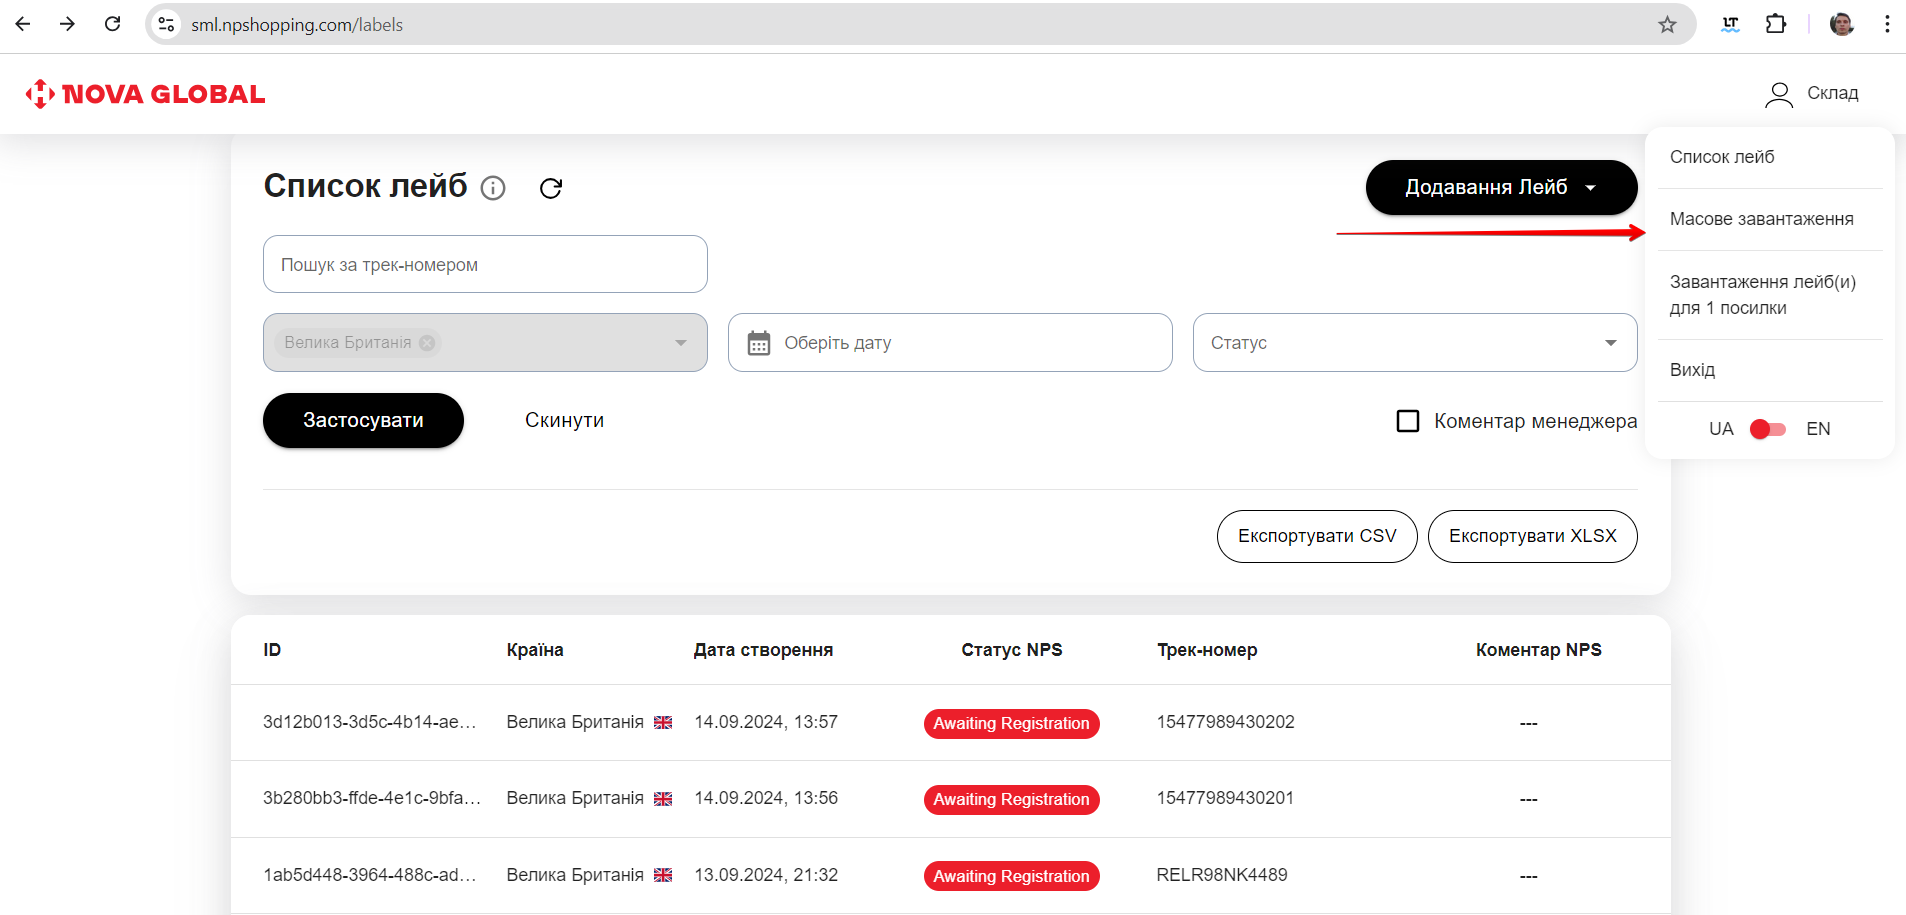The image size is (1906, 915).
Task: Click the Дата створення column header
Action: pos(763,650)
